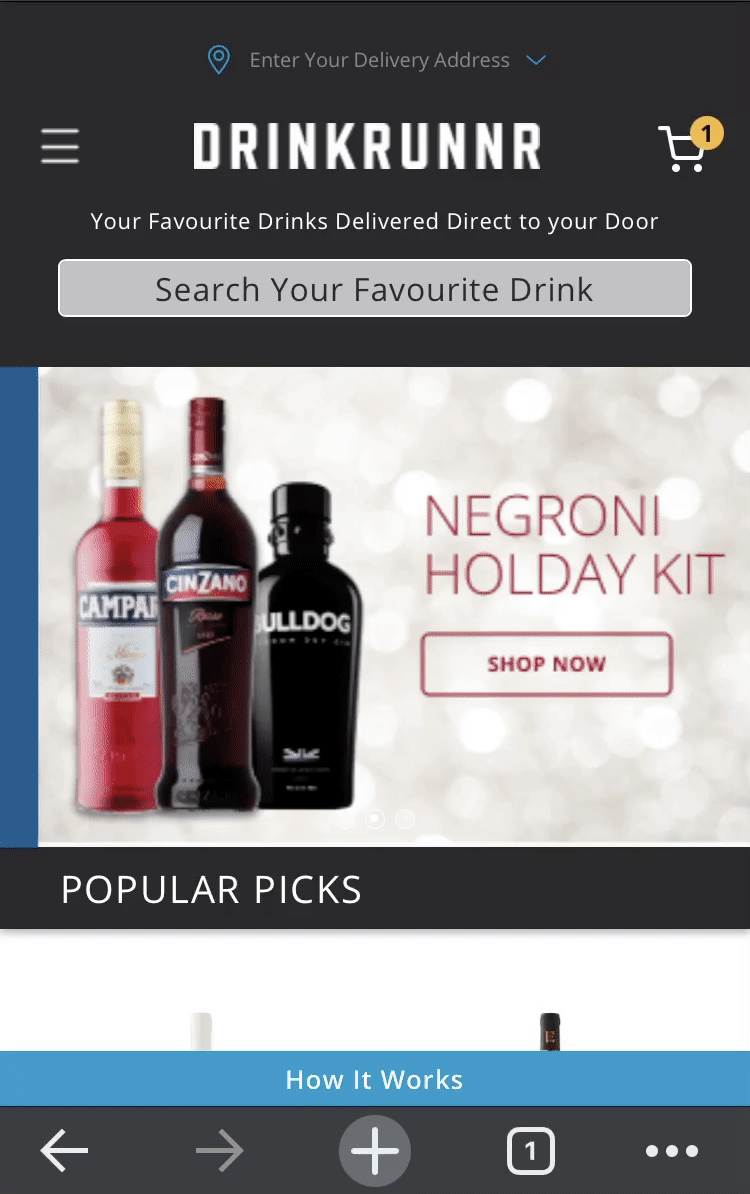Select second carousel slide dot
This screenshot has width=750, height=1194.
tap(405, 819)
